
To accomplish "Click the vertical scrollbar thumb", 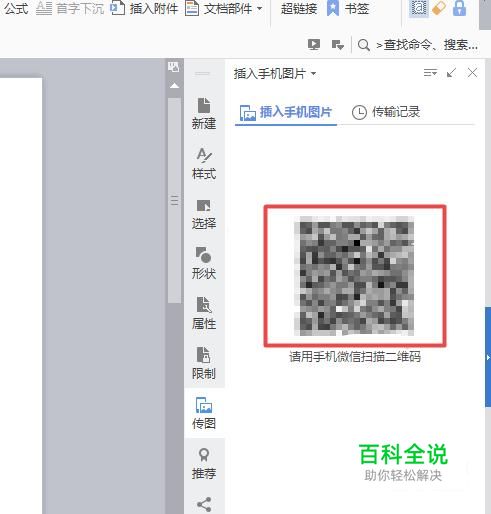I will point(174,200).
